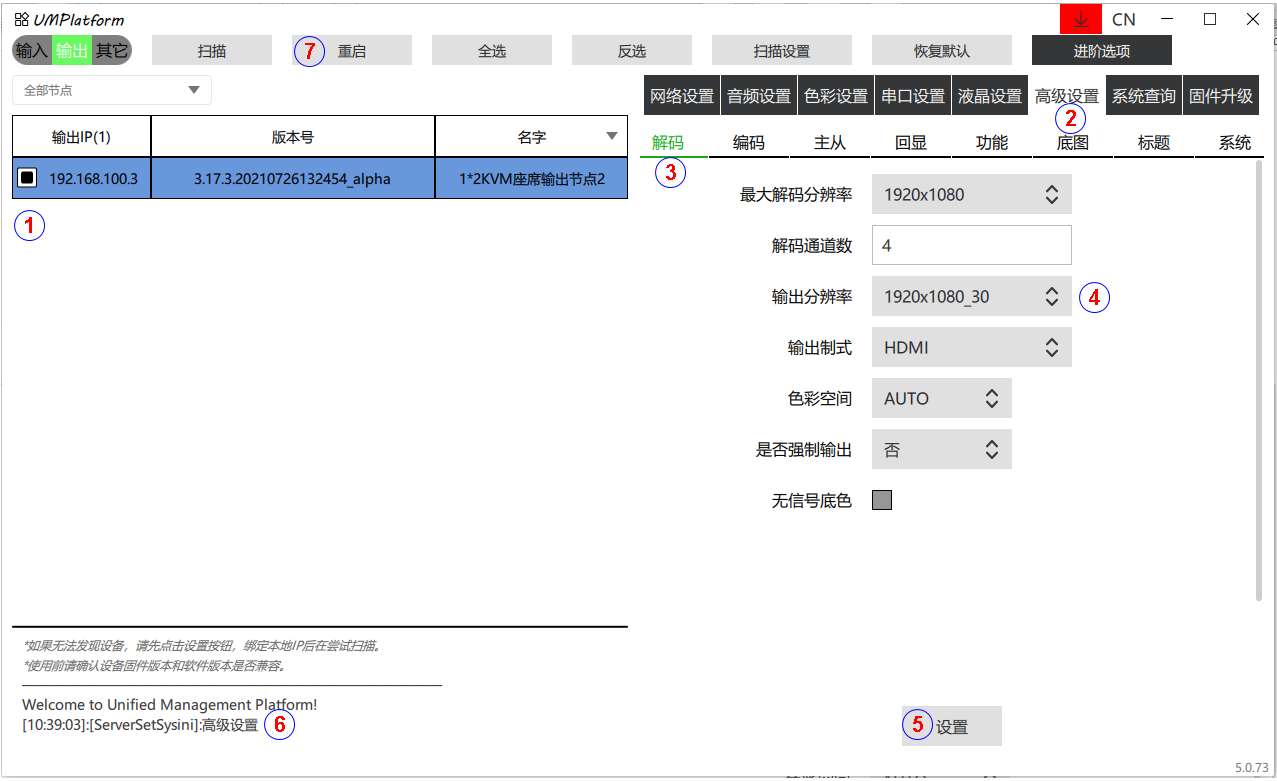Viewport: 1277px width, 781px height.
Task: Open the 固件升级 tab
Action: (x=1220, y=96)
